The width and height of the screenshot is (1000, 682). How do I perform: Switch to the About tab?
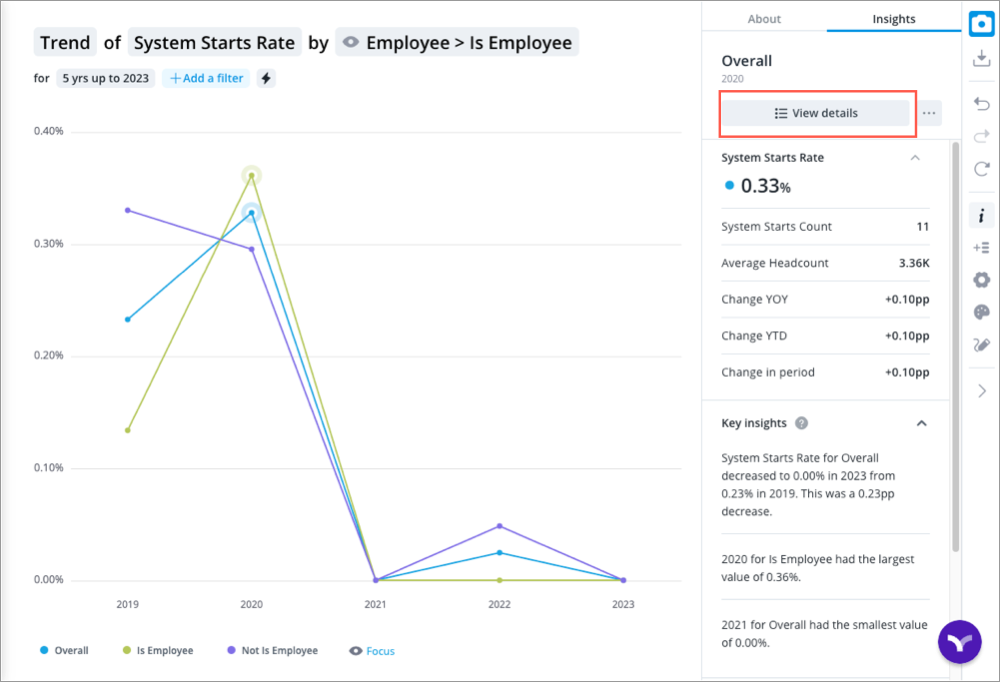[764, 19]
